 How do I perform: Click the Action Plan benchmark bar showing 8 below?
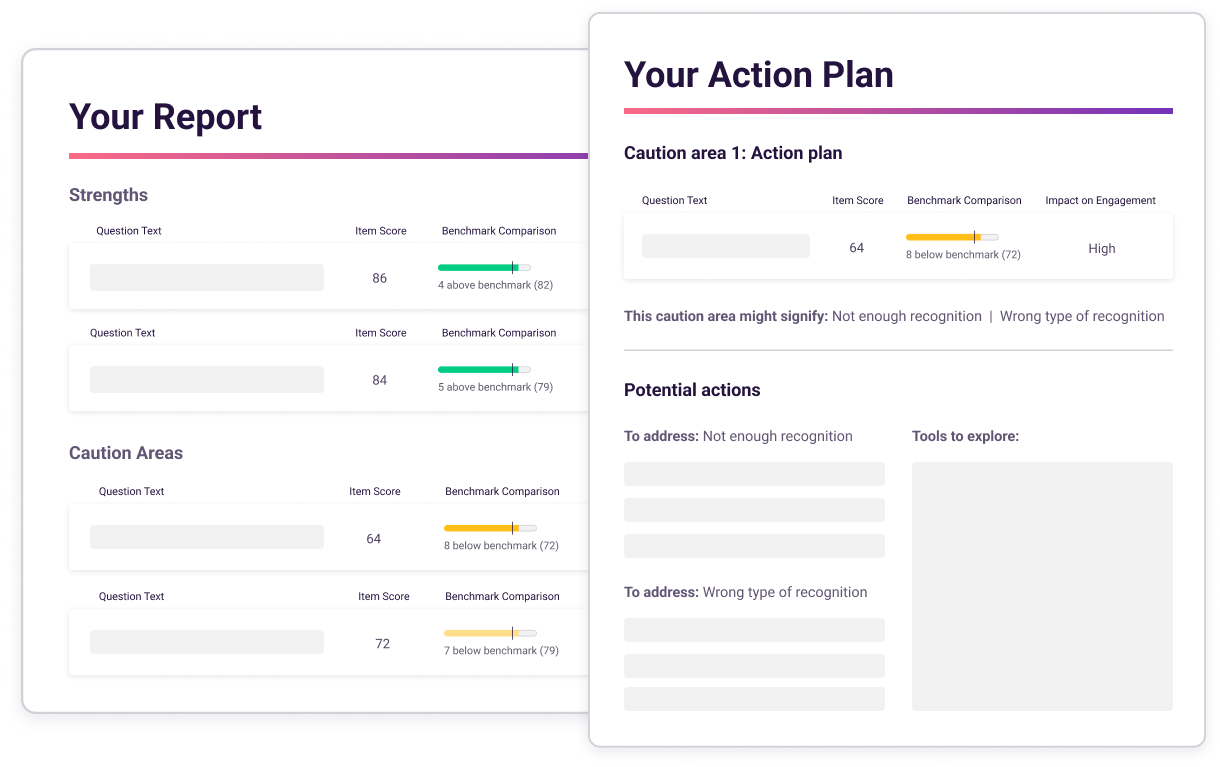point(952,237)
